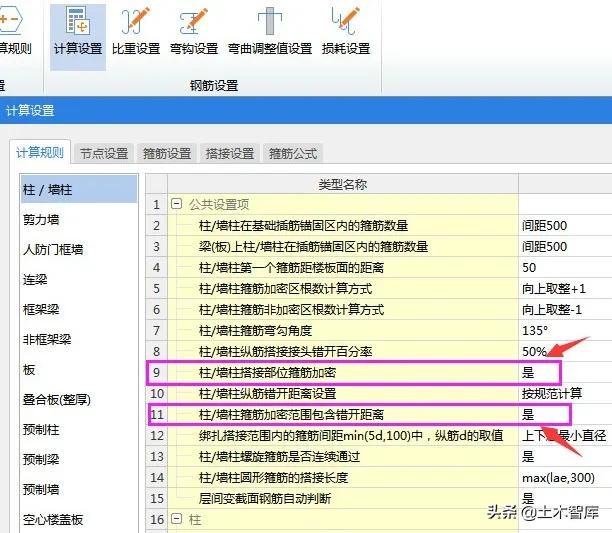Select row 绑扎搭接范围内的箍筋间距min(5d,100)中，纵筋d的取值
Image resolution: width=612 pixels, height=533 pixels.
[x=343, y=435]
